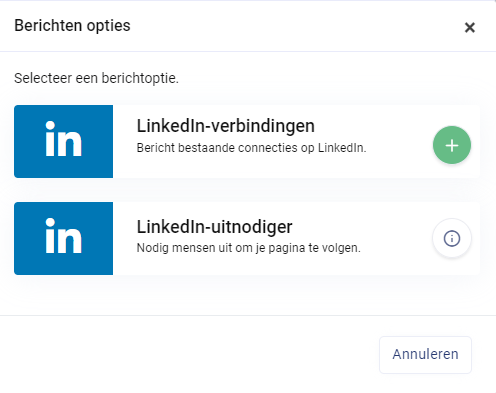
Task: Select the LinkedIn-uitnodiger heading
Action: click(x=215, y=227)
